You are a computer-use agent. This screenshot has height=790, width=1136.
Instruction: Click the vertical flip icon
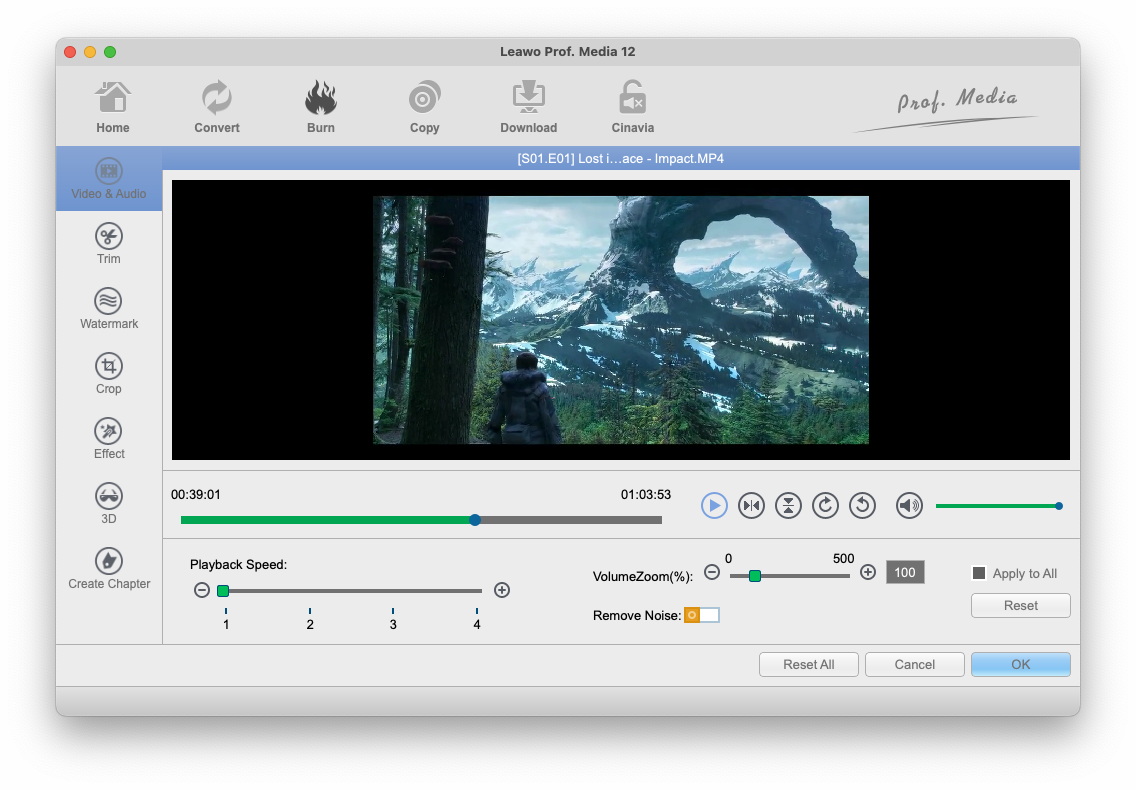pyautogui.click(x=788, y=505)
